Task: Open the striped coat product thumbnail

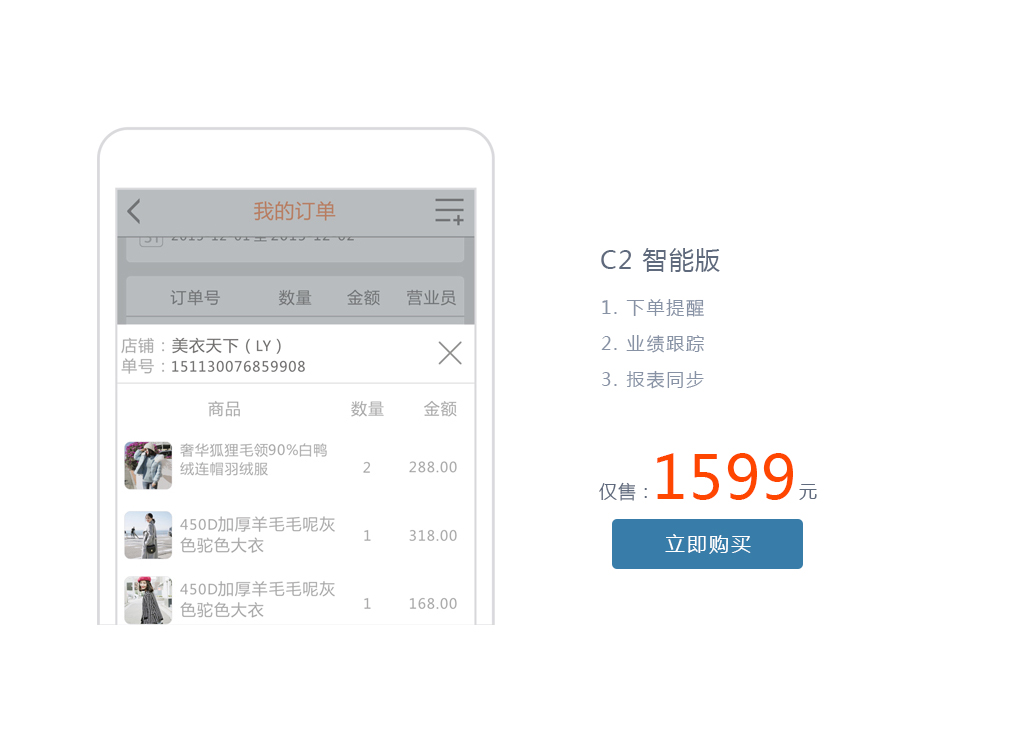Action: (x=148, y=600)
